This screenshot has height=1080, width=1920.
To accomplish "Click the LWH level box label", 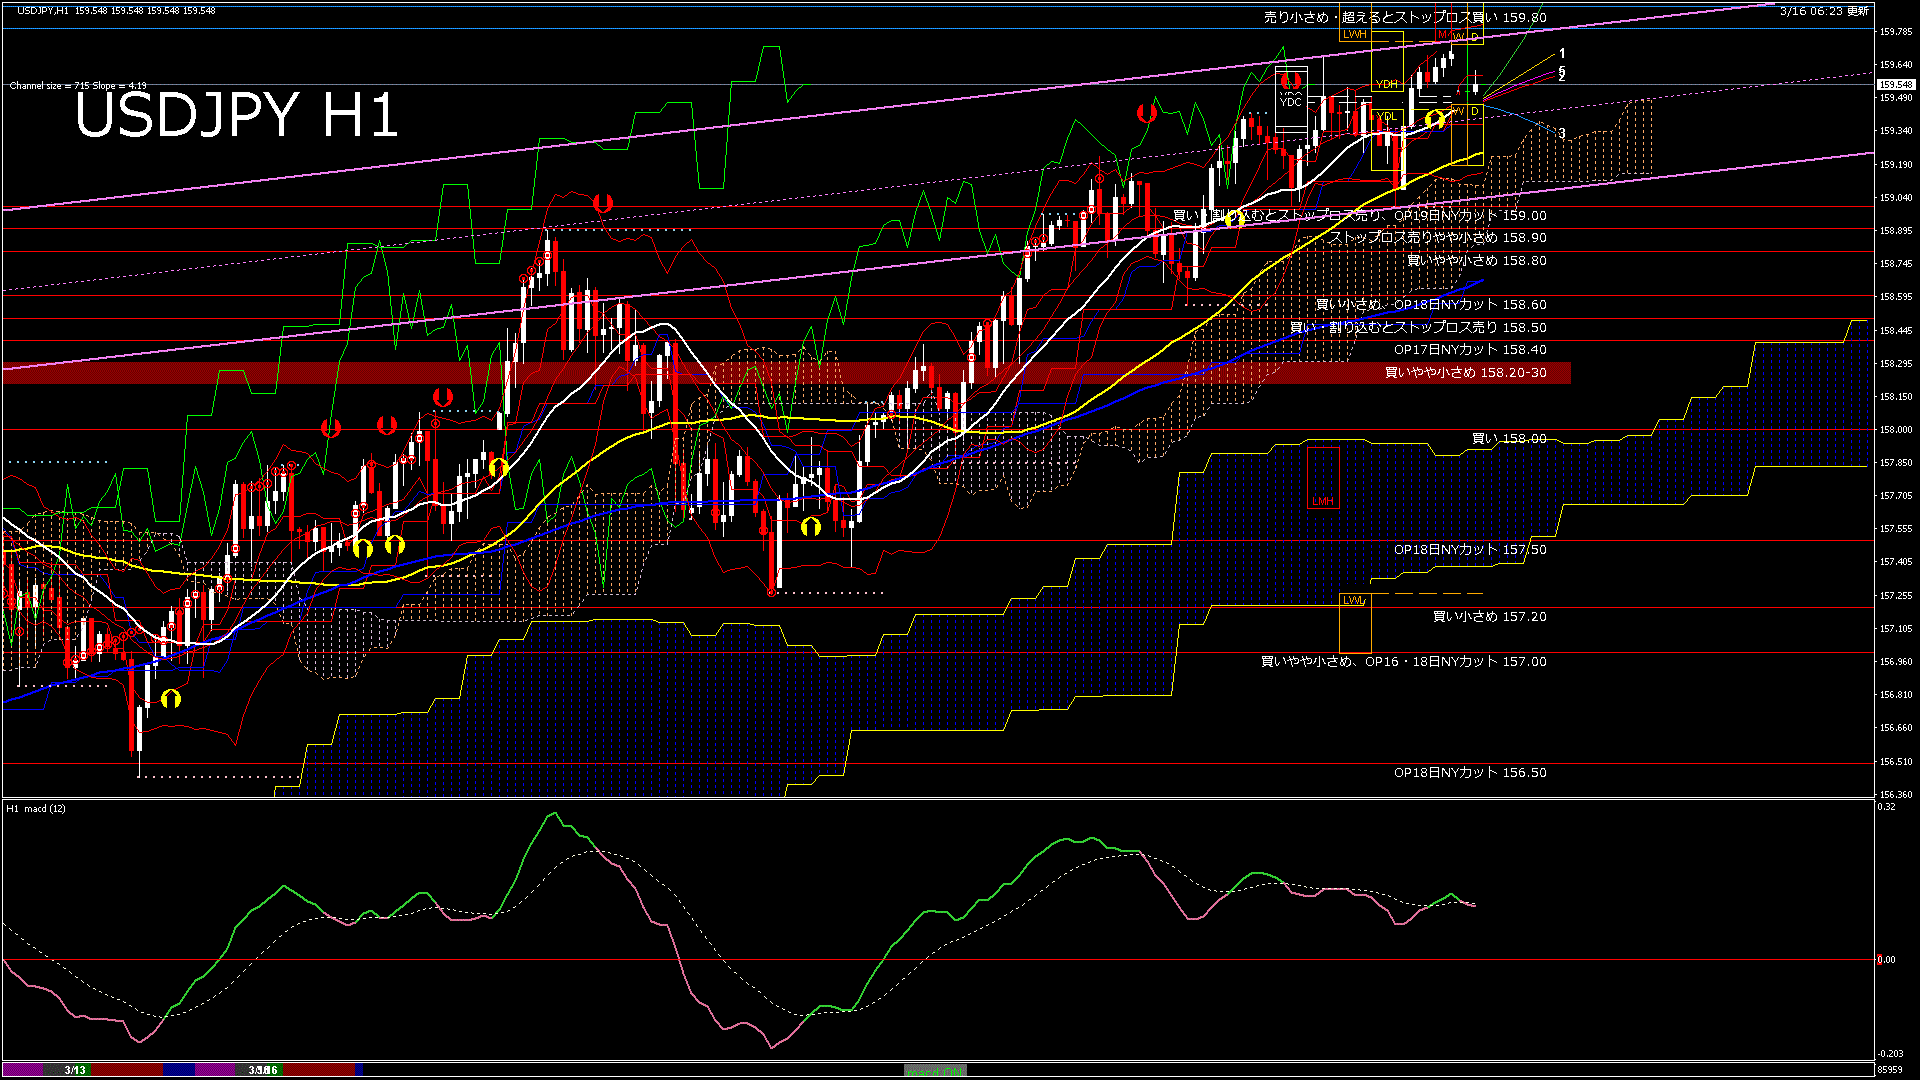I will 1354,34.
